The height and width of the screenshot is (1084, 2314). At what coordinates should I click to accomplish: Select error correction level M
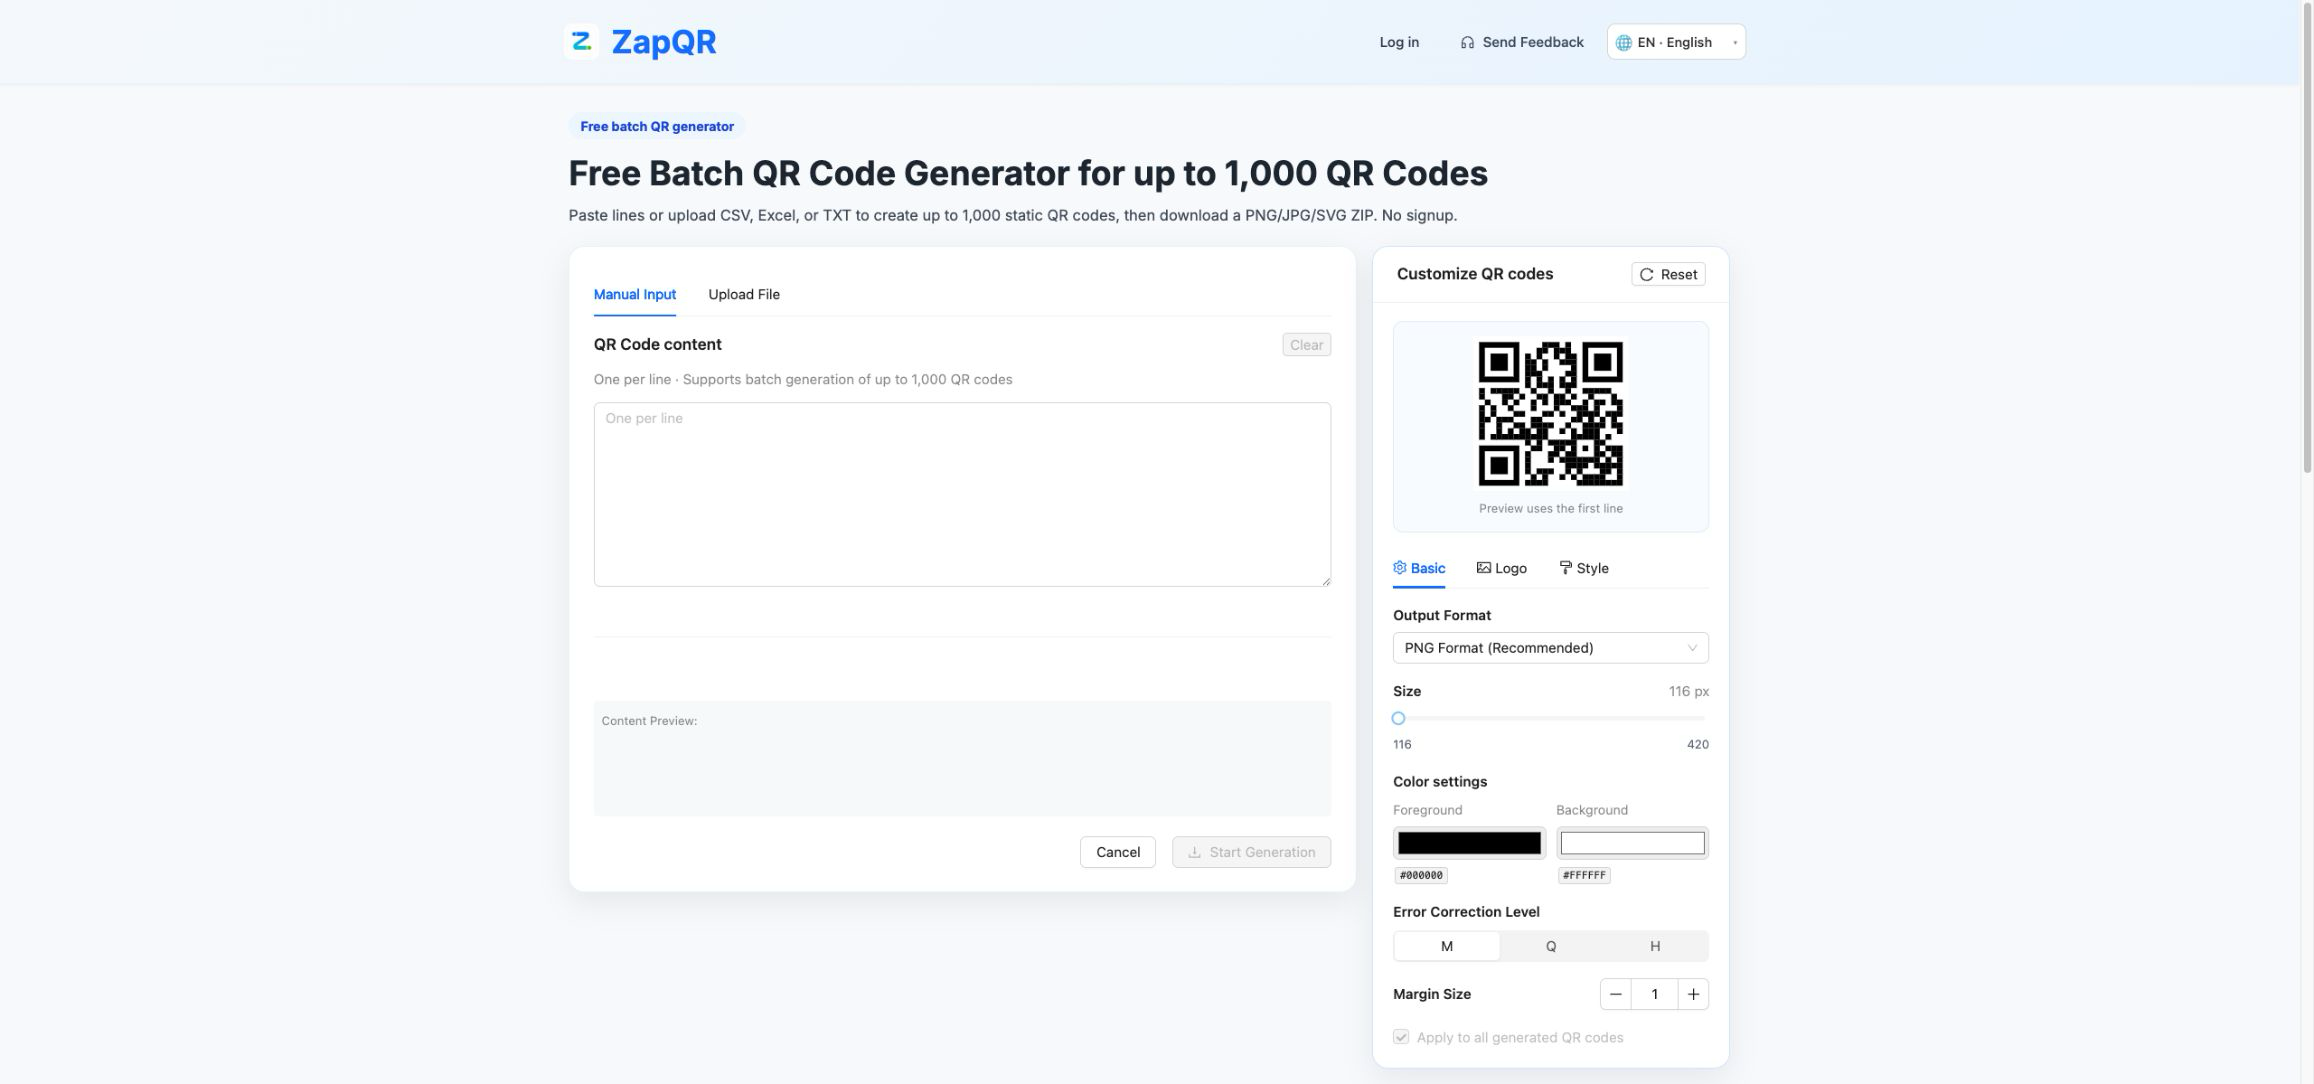click(1447, 947)
